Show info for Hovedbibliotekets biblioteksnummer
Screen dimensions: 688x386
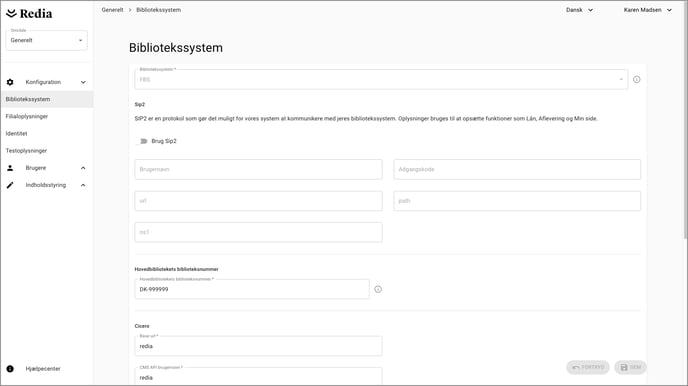point(378,289)
